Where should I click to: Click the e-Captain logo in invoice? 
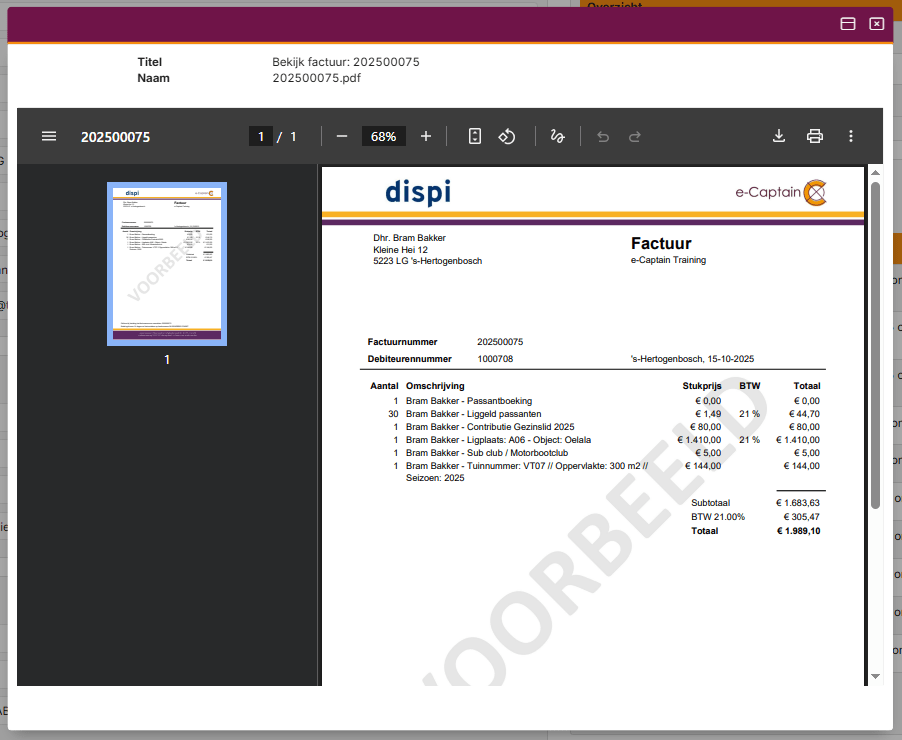[x=780, y=192]
